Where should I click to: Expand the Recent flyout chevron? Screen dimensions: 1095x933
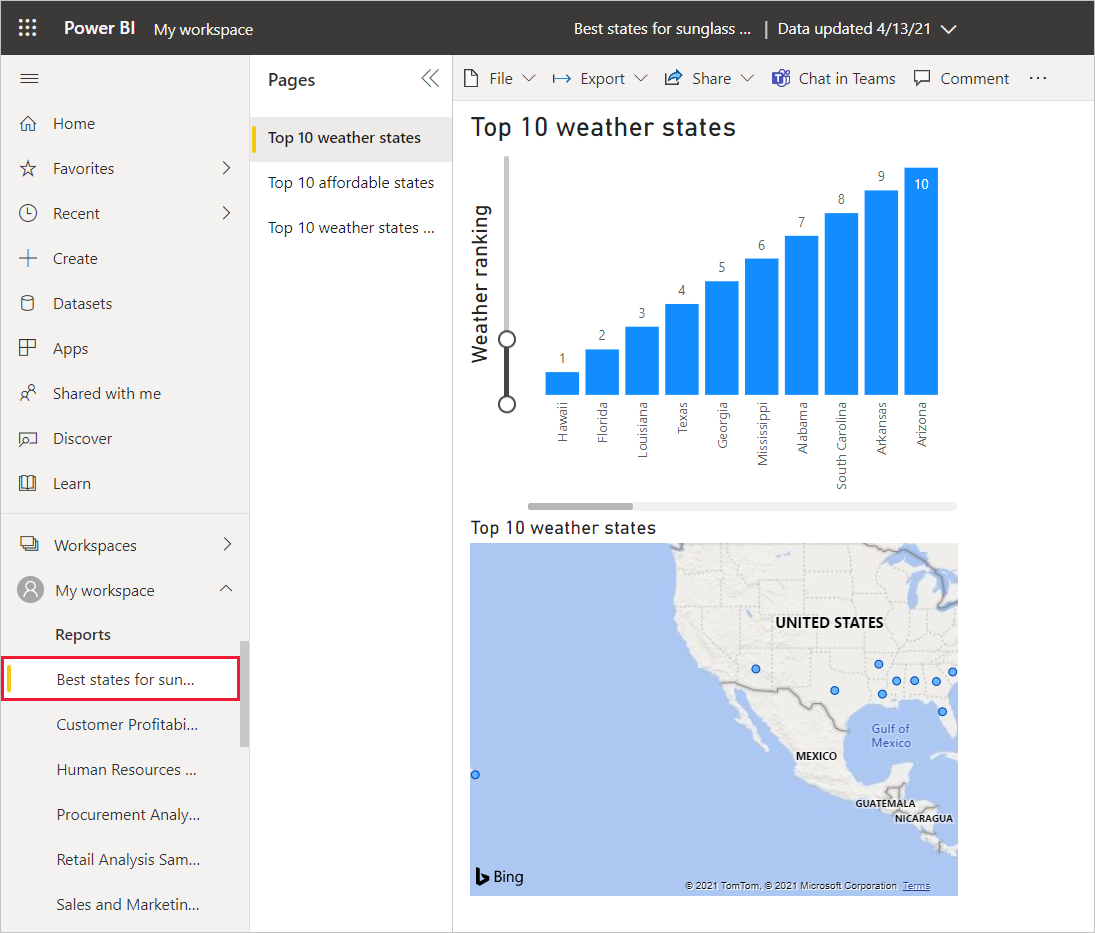point(226,213)
